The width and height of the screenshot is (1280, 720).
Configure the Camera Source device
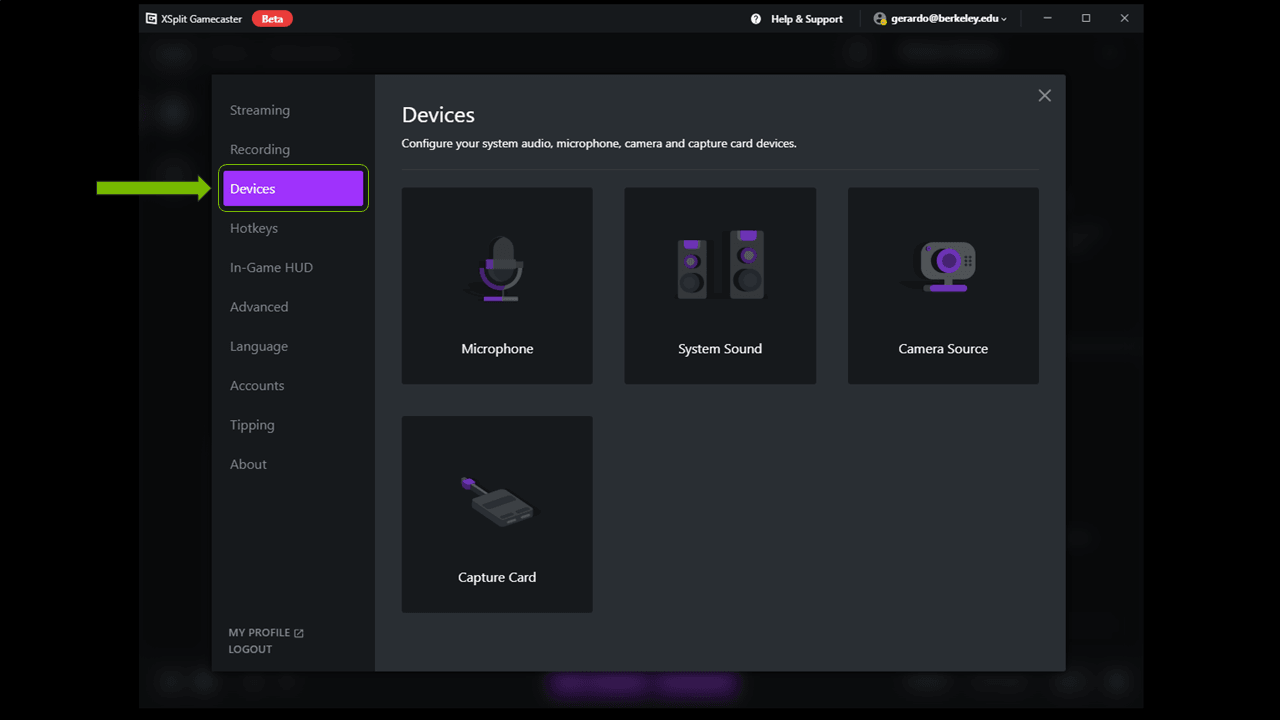(x=942, y=285)
